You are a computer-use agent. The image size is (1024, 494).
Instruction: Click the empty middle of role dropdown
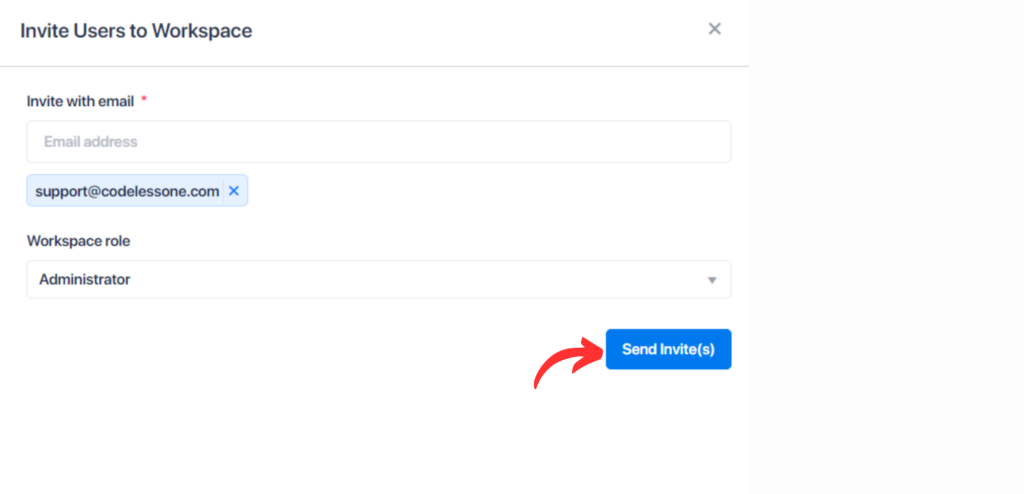[418, 280]
